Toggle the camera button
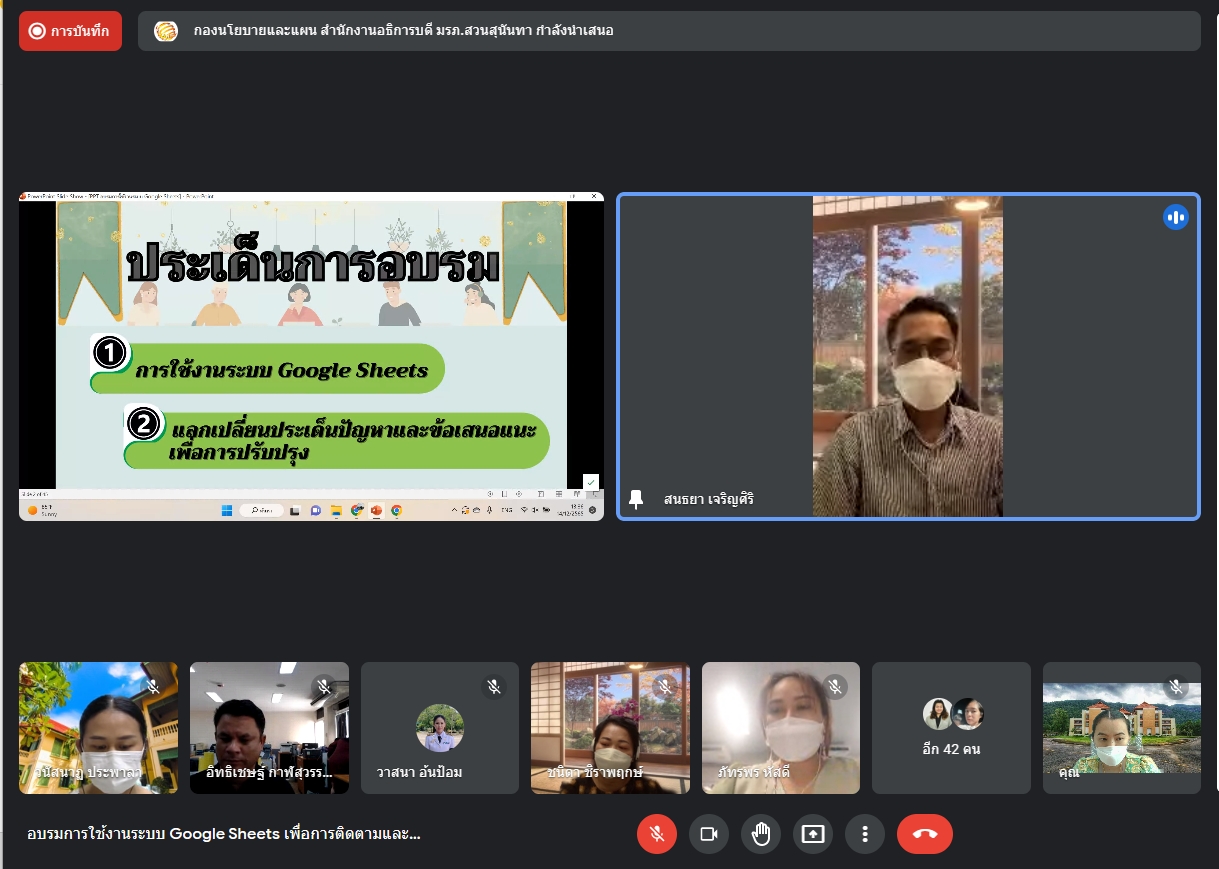The height and width of the screenshot is (869, 1219). [709, 834]
